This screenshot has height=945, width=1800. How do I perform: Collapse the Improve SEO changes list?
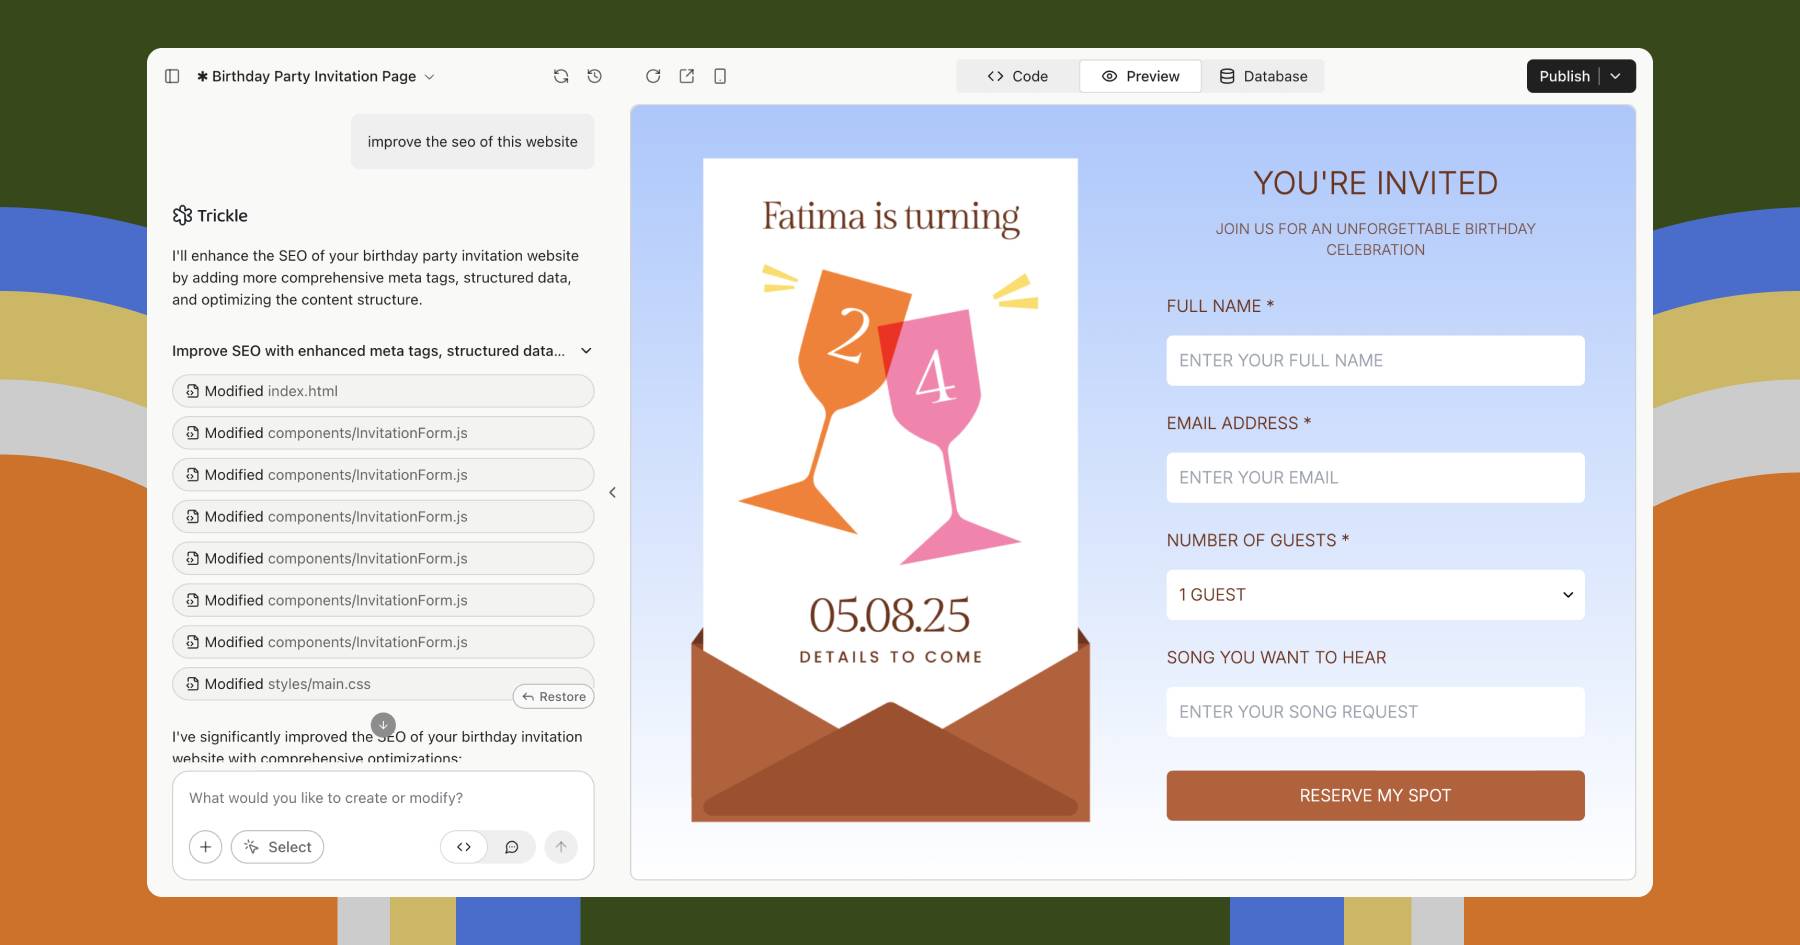[x=586, y=351]
